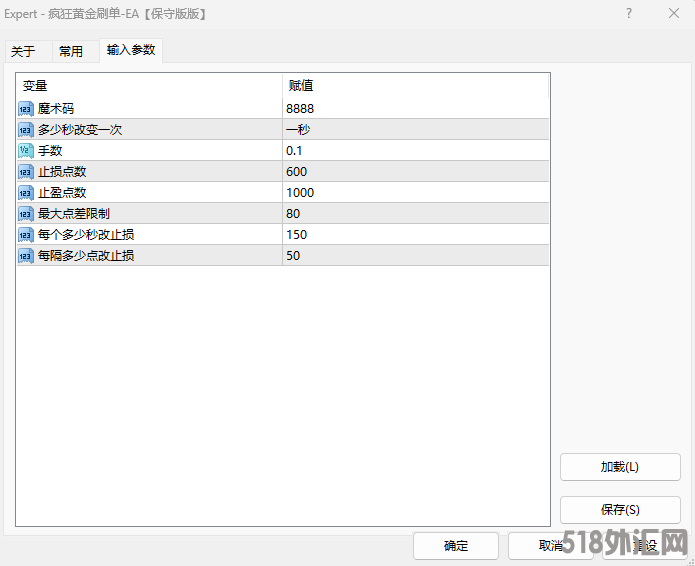Edit the 每个多少秒改止损 value 150
This screenshot has height=566, width=695.
415,234
